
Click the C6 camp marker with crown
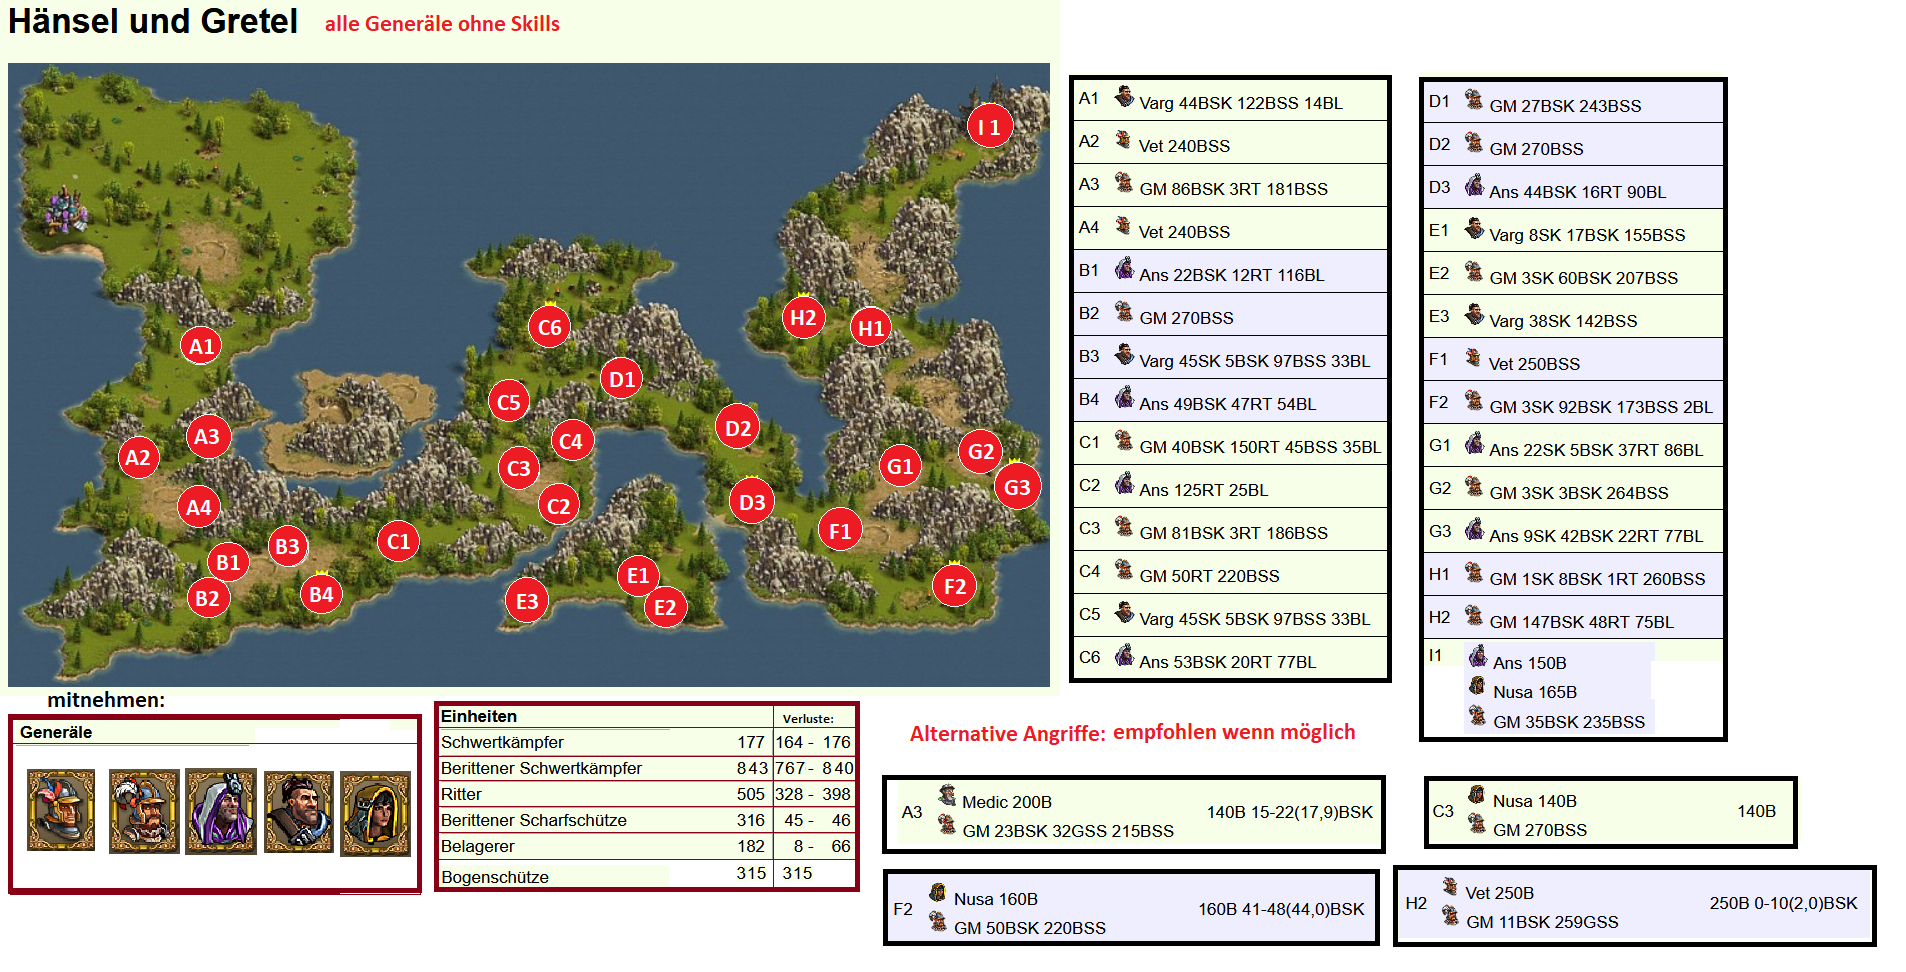549,327
